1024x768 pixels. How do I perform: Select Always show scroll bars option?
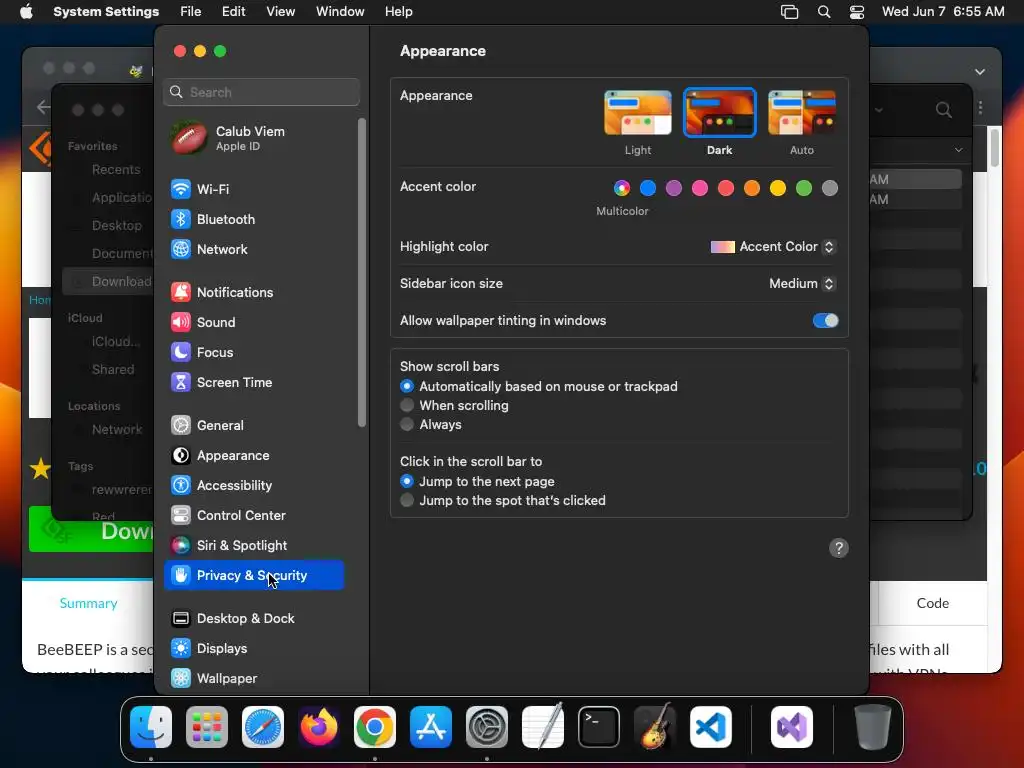click(x=407, y=424)
